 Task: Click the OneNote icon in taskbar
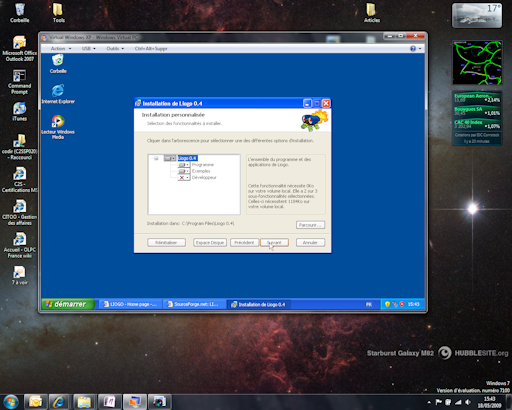click(x=109, y=402)
